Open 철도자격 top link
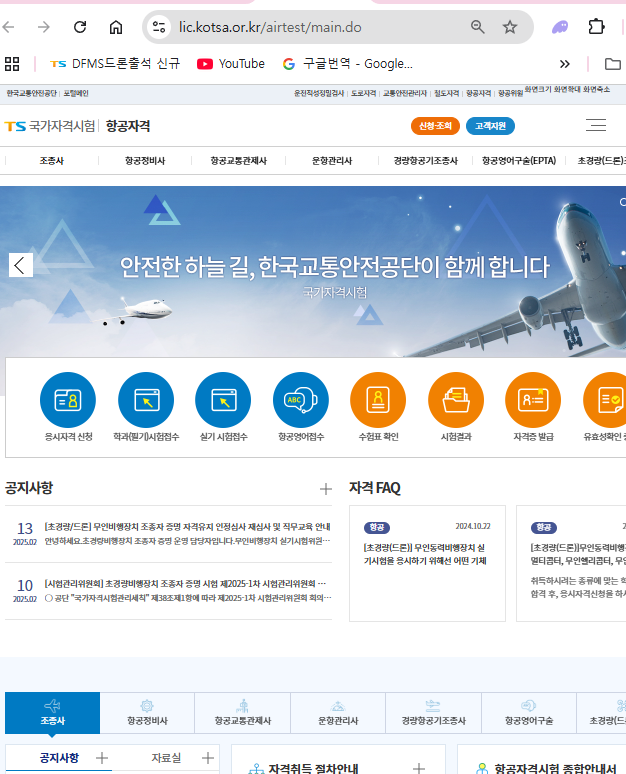The width and height of the screenshot is (626, 774). coord(446,93)
